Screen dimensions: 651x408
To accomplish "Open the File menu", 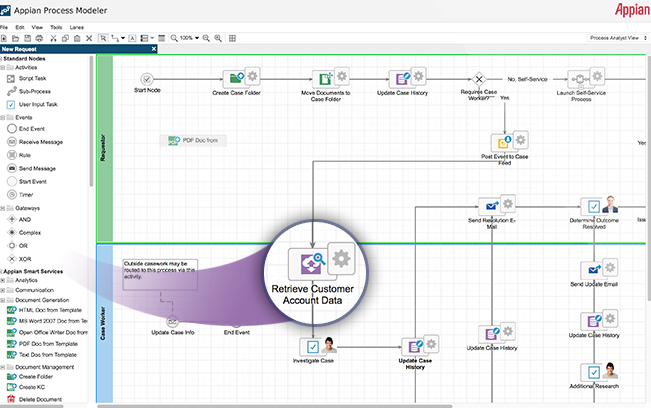I will point(4,27).
